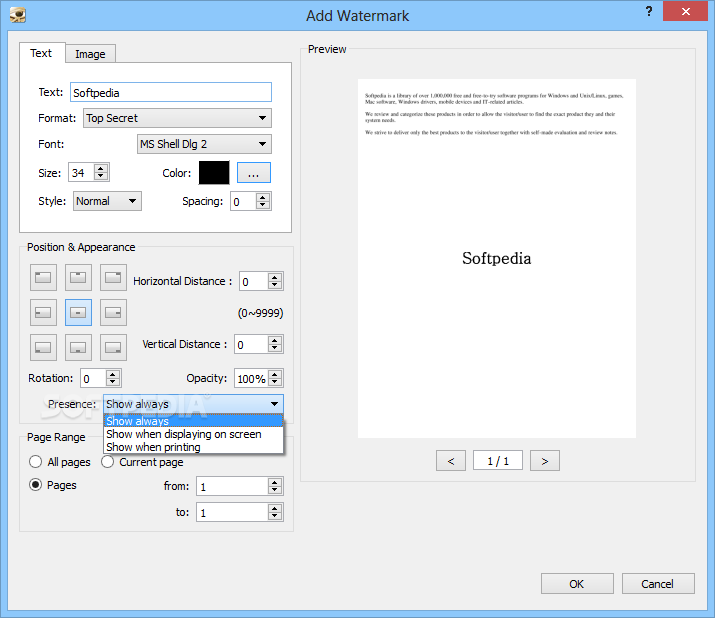Open the Style dropdown showing Normal
This screenshot has width=715, height=618.
pos(107,201)
